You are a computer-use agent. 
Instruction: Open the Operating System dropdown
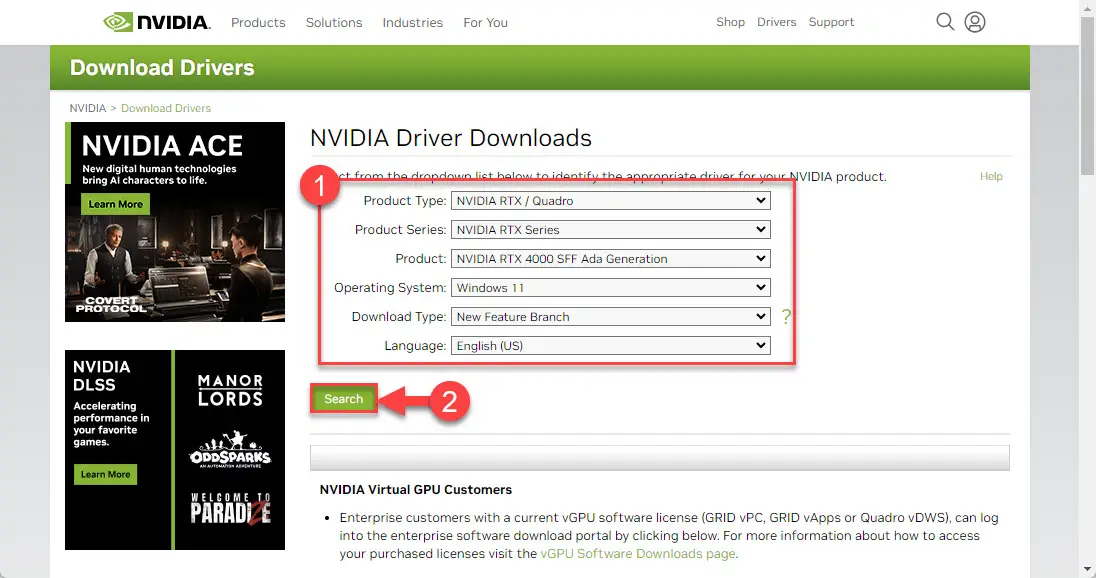click(x=610, y=288)
